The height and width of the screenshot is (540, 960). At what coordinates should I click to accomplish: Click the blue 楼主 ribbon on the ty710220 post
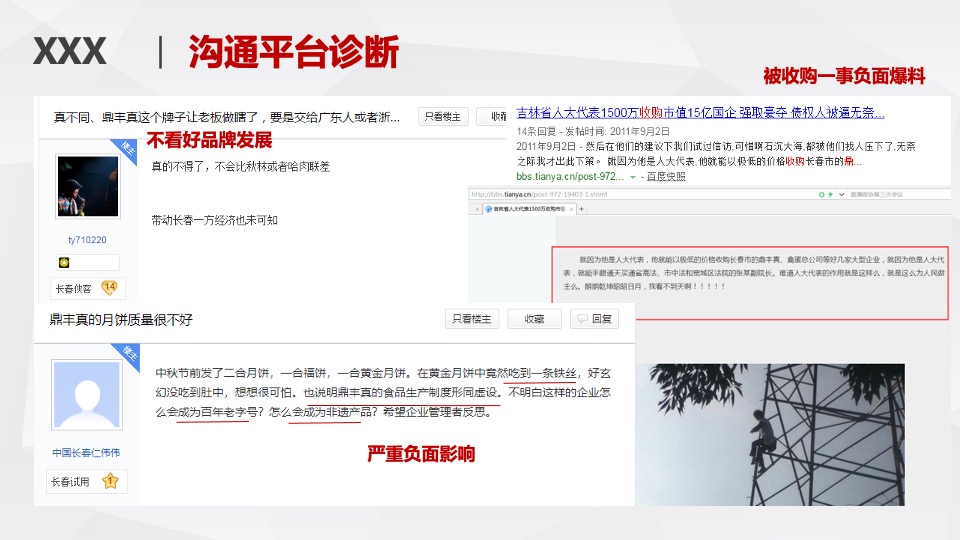126,150
